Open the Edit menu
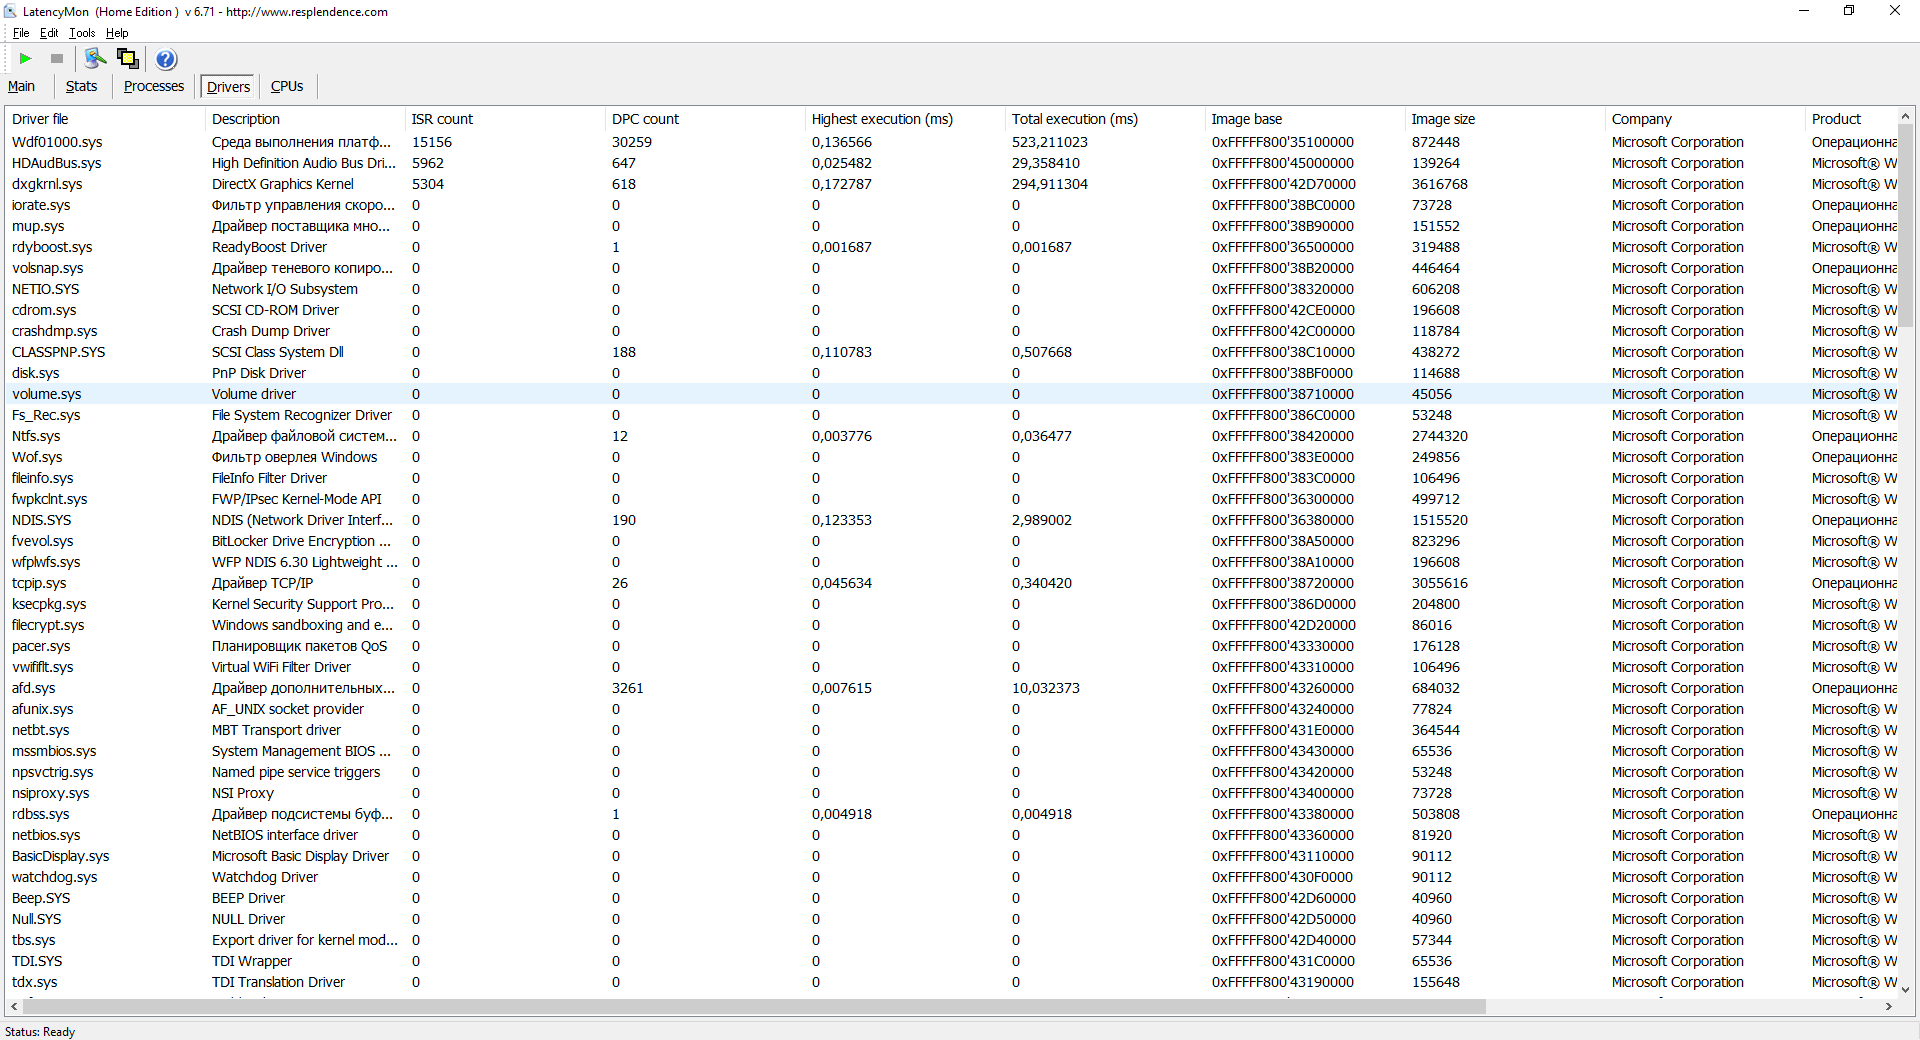This screenshot has height=1040, width=1920. point(49,33)
